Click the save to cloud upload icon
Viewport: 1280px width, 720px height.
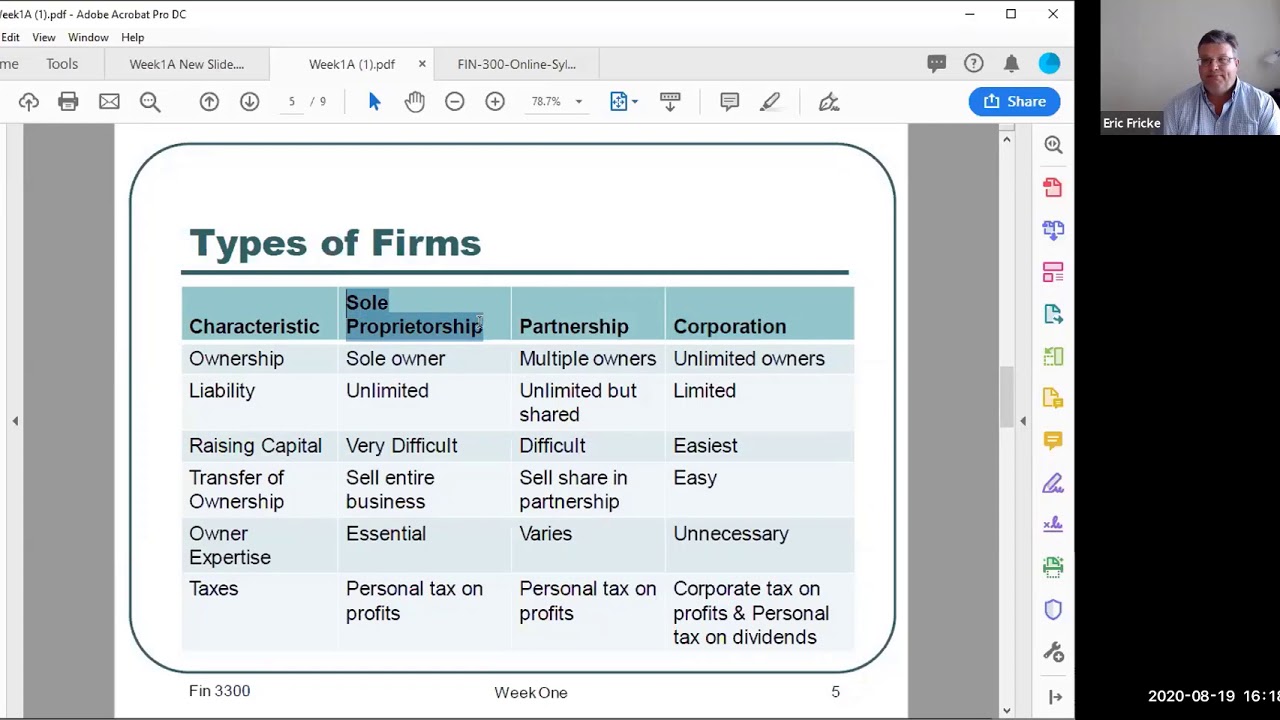28,101
